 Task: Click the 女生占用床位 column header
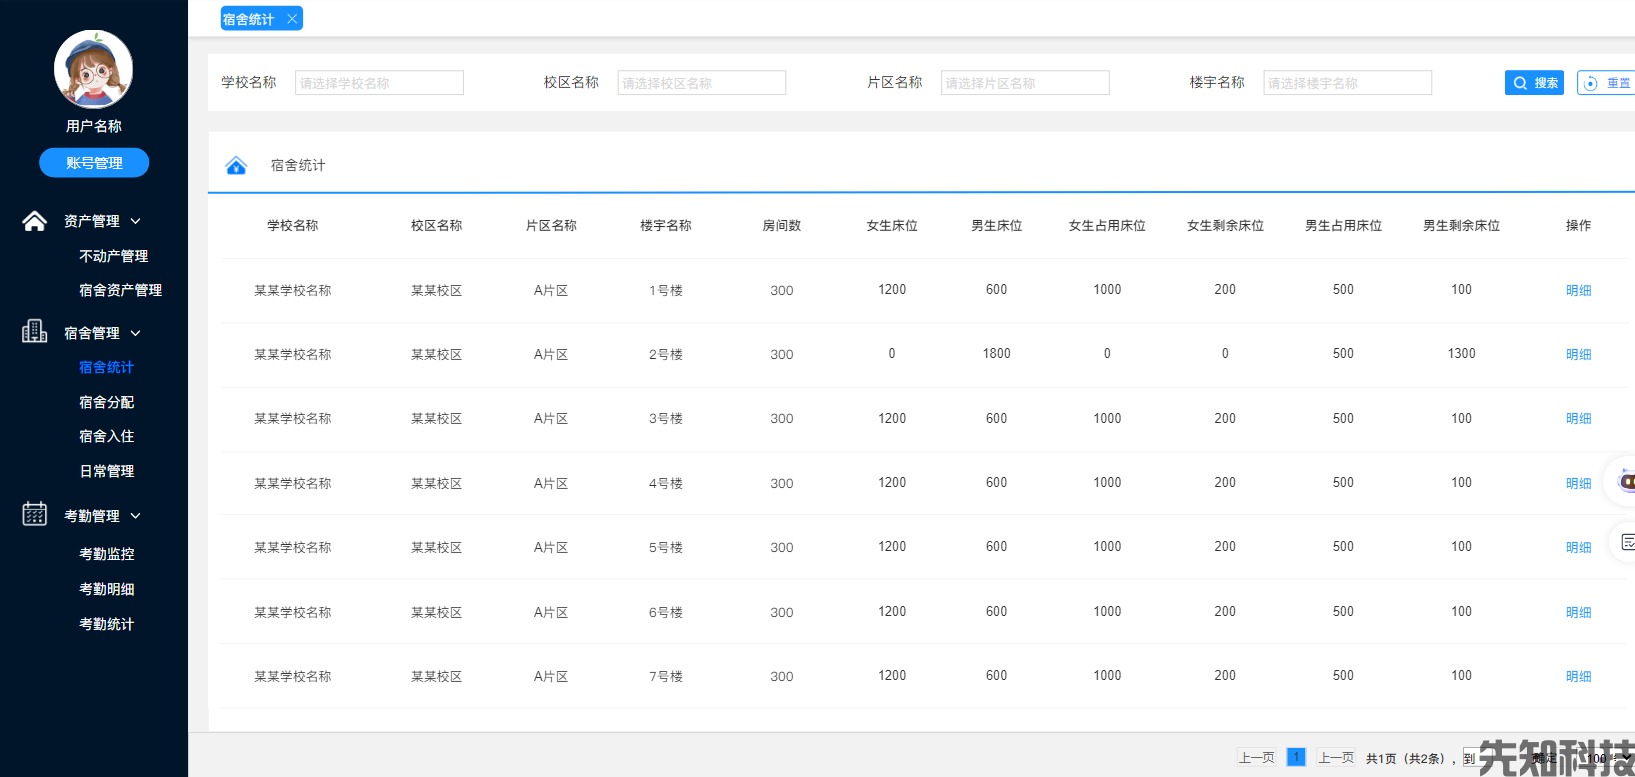[x=1107, y=226]
